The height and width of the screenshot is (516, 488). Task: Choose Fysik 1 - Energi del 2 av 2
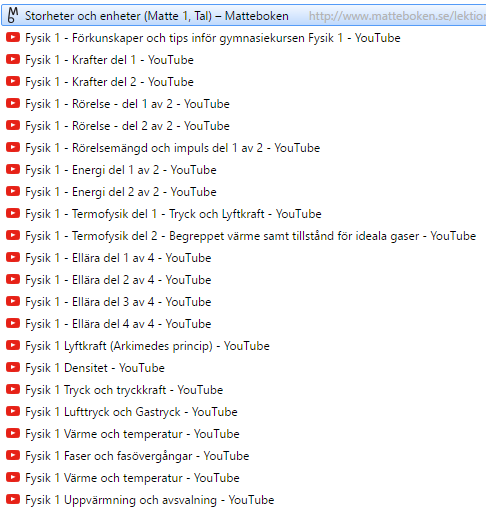pos(121,192)
